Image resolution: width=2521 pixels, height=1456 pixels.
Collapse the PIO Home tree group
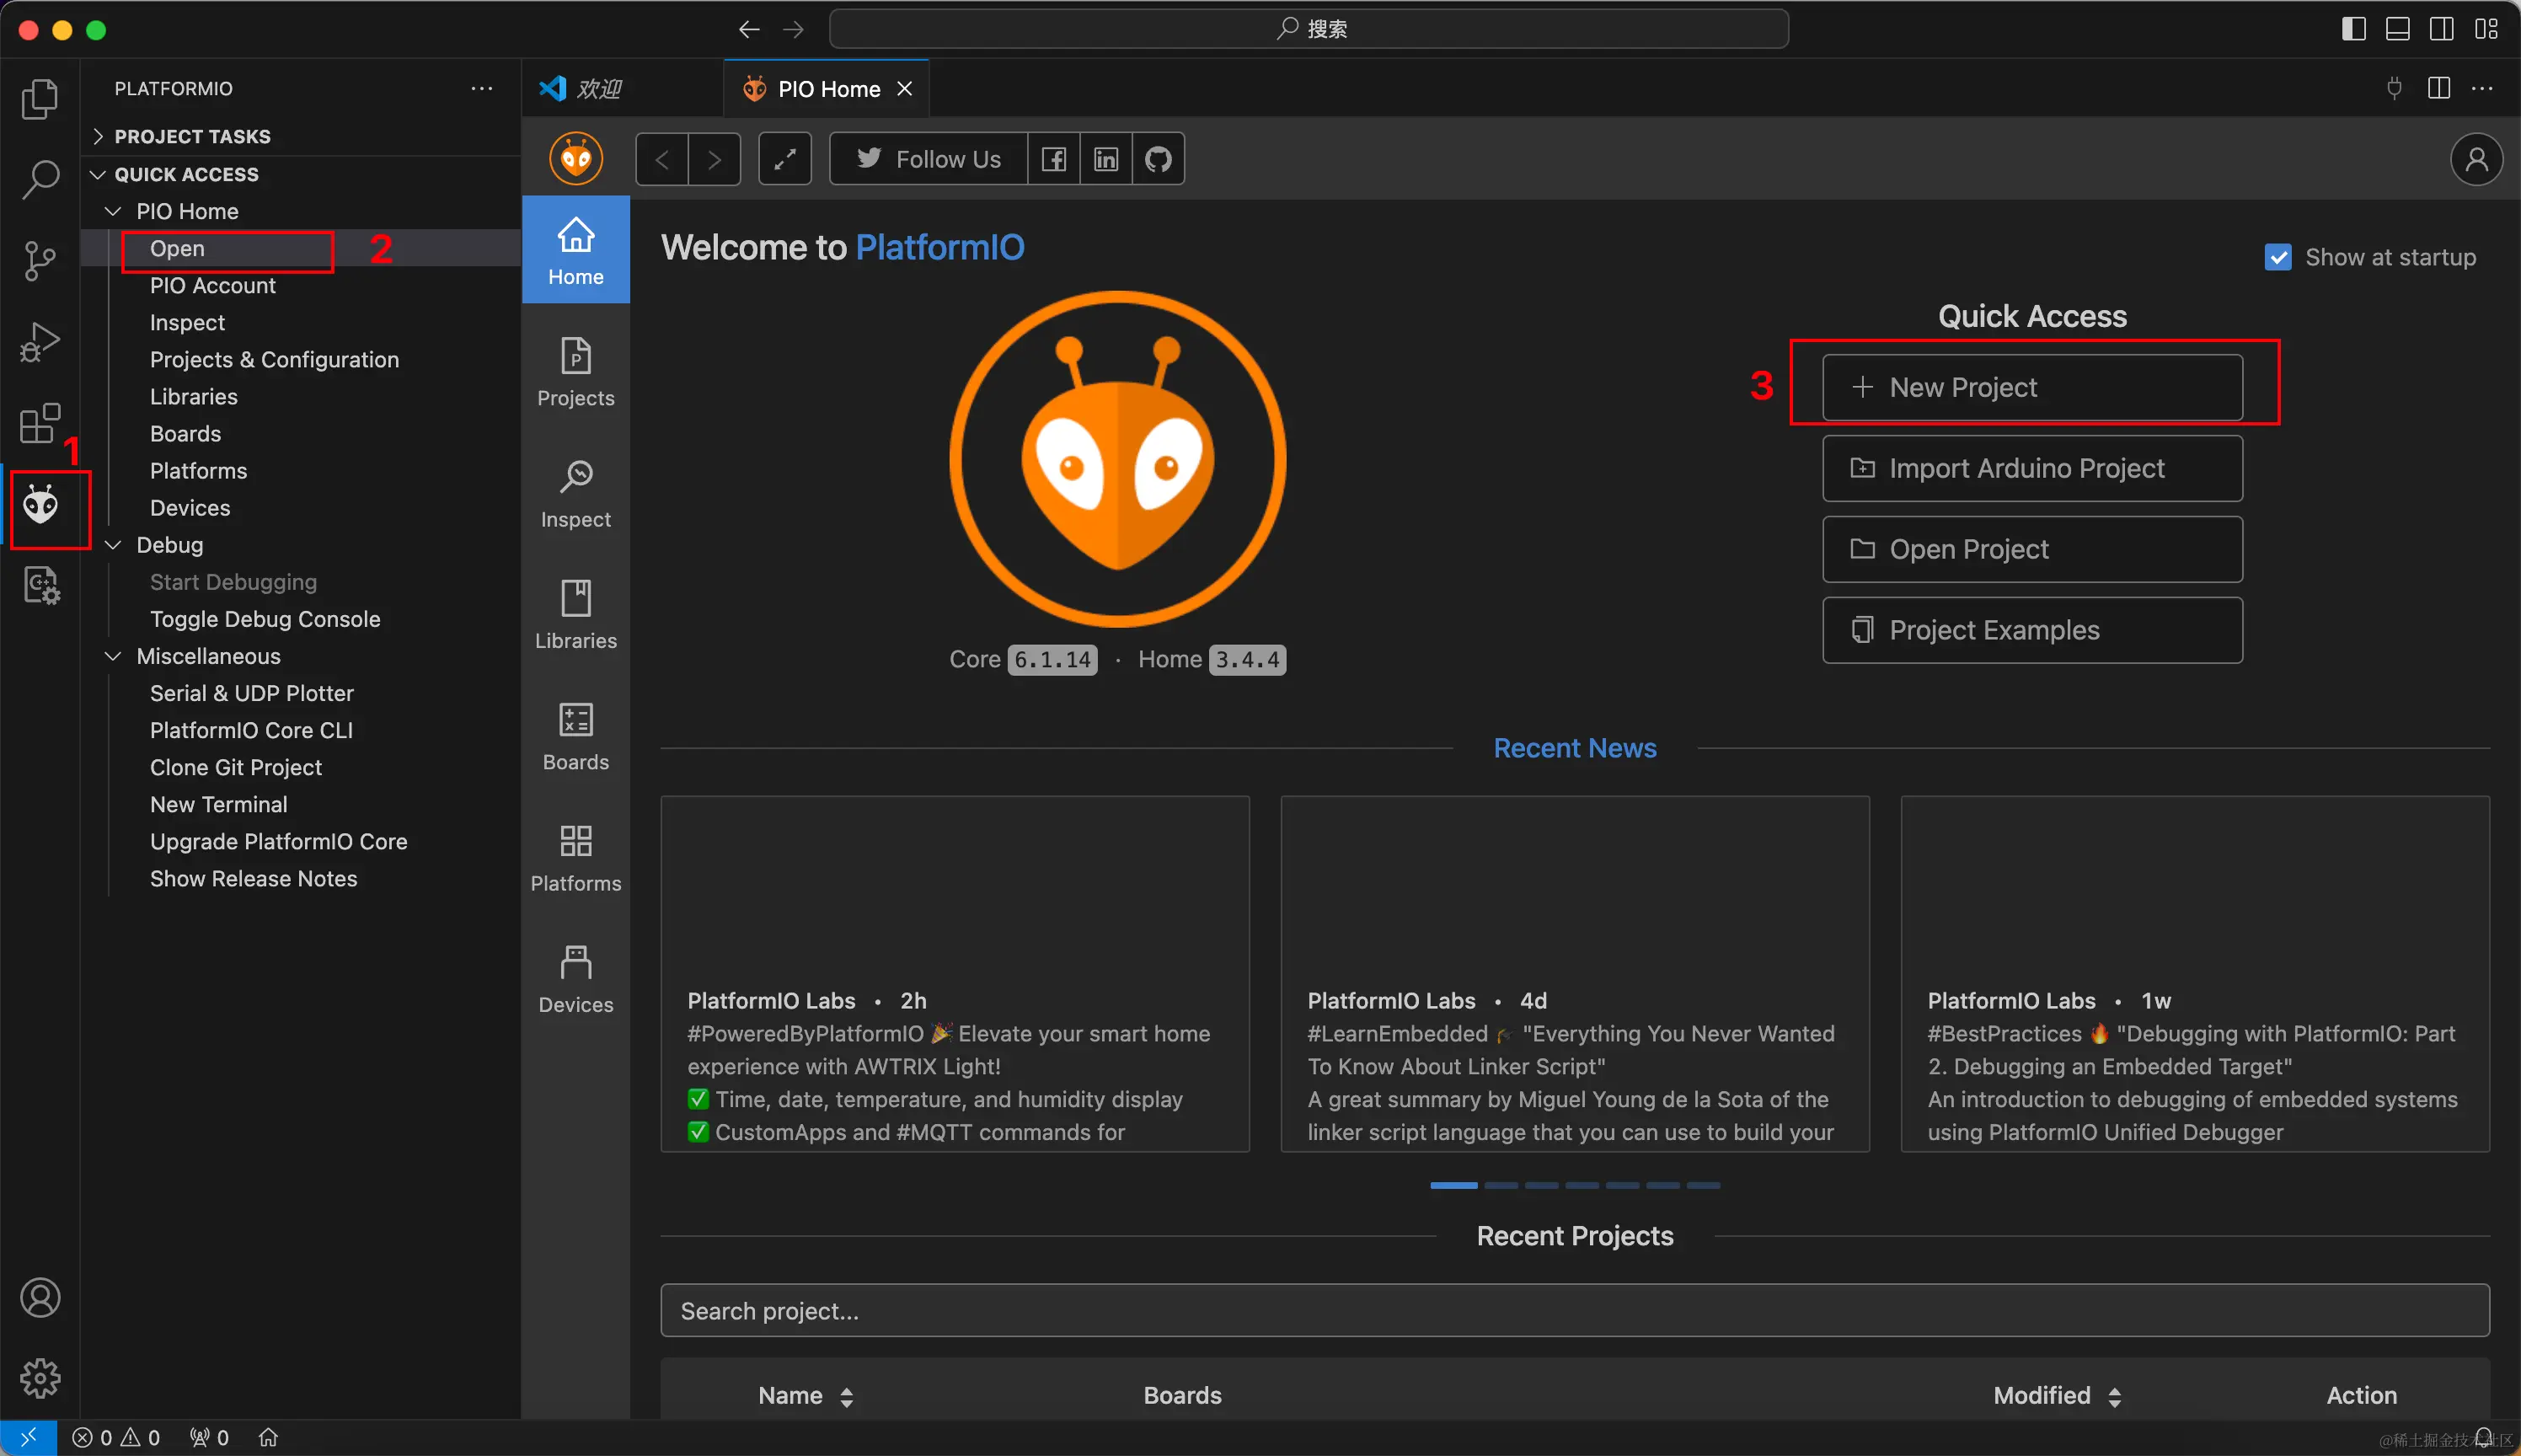click(113, 211)
